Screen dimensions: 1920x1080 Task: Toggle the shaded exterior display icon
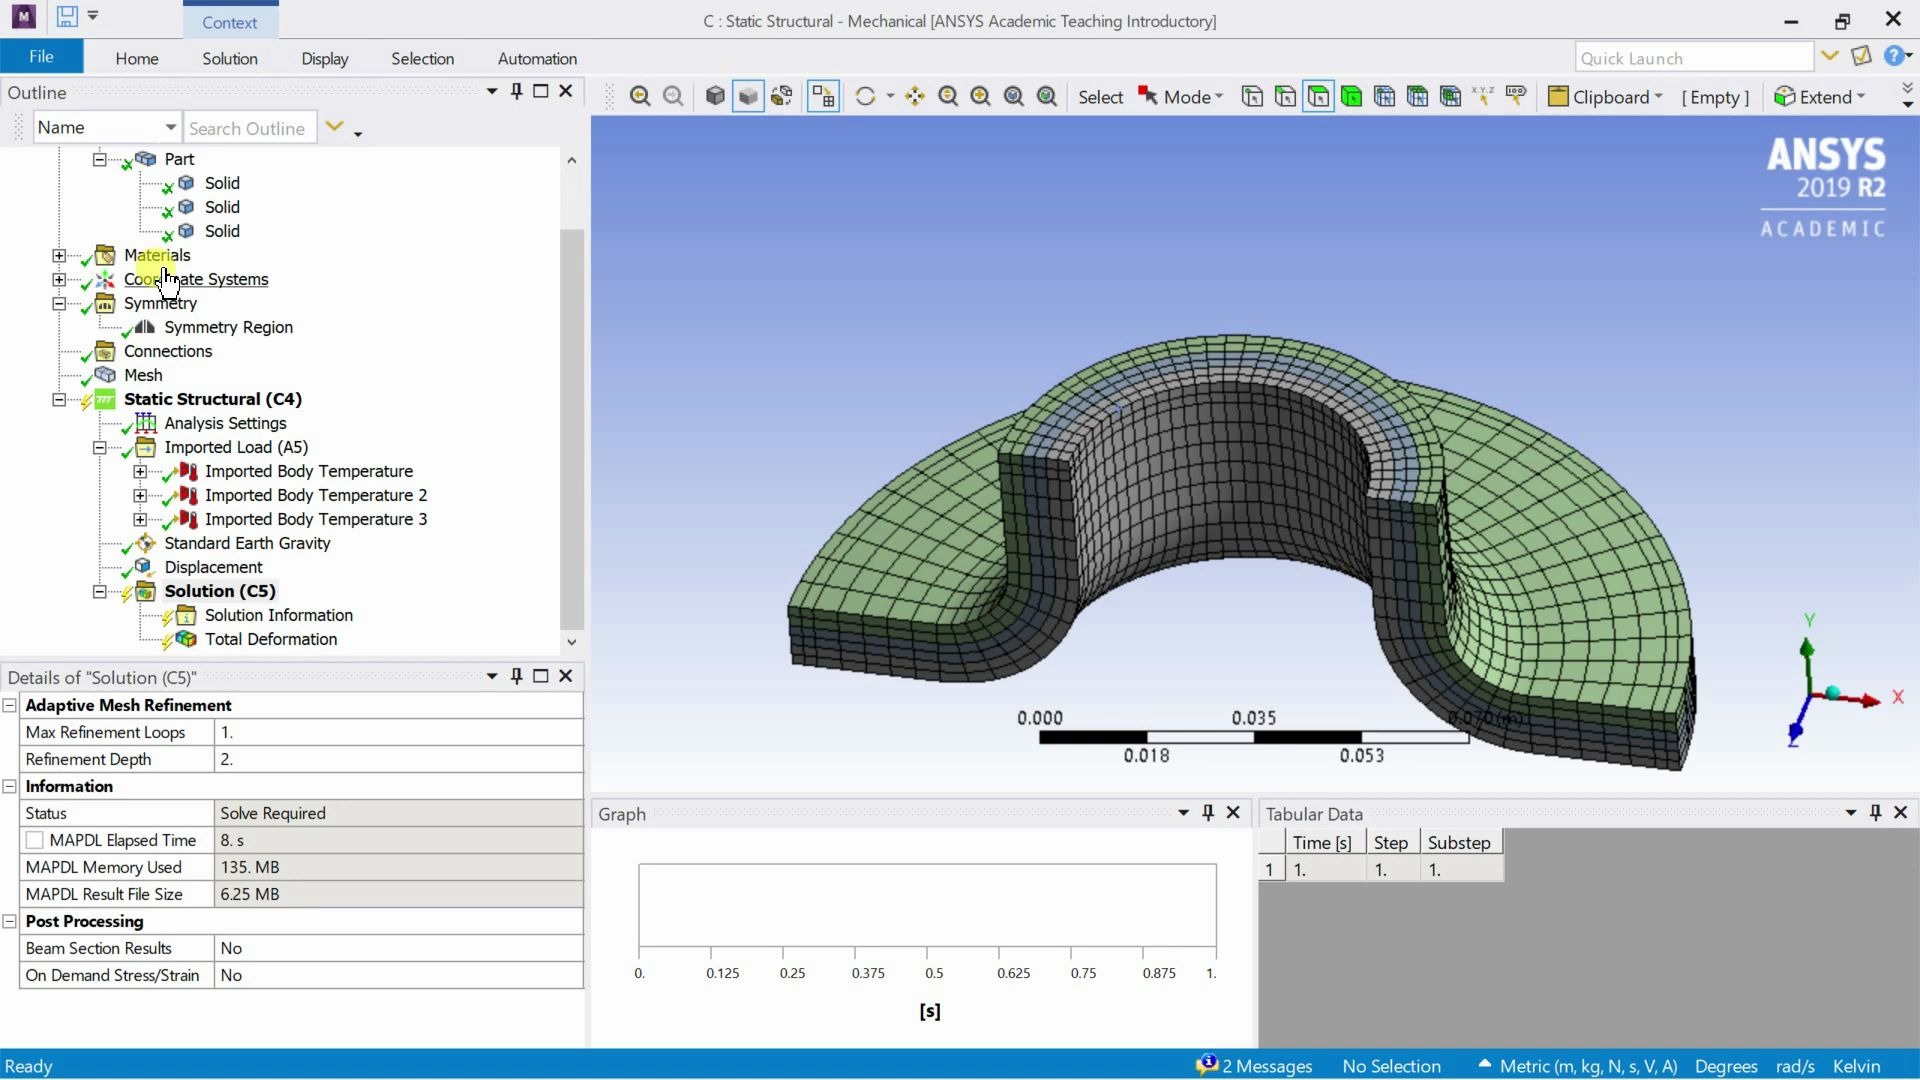click(x=748, y=96)
